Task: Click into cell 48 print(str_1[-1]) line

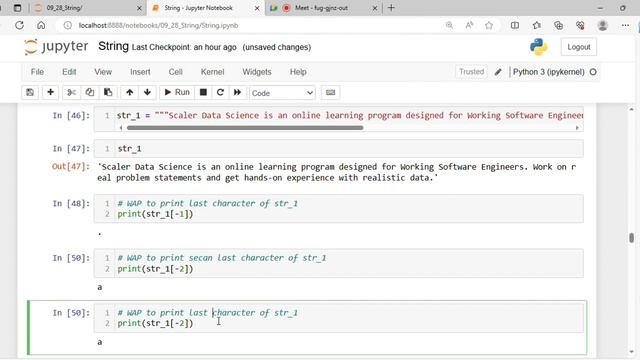Action: pos(155,214)
